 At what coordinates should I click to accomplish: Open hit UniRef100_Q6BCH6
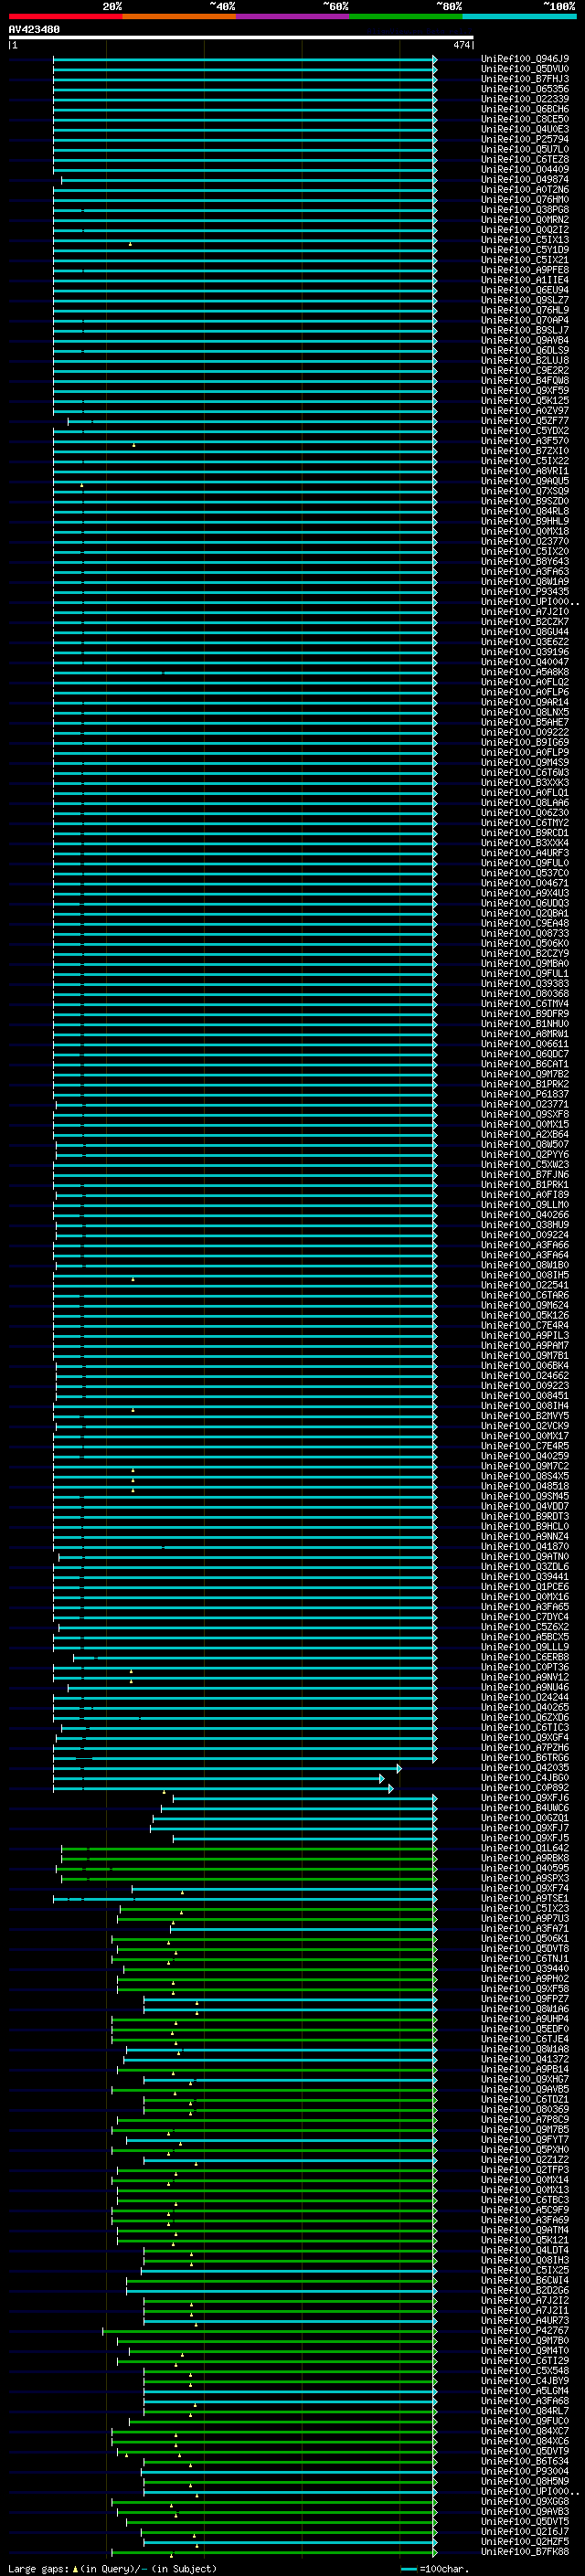[x=524, y=109]
